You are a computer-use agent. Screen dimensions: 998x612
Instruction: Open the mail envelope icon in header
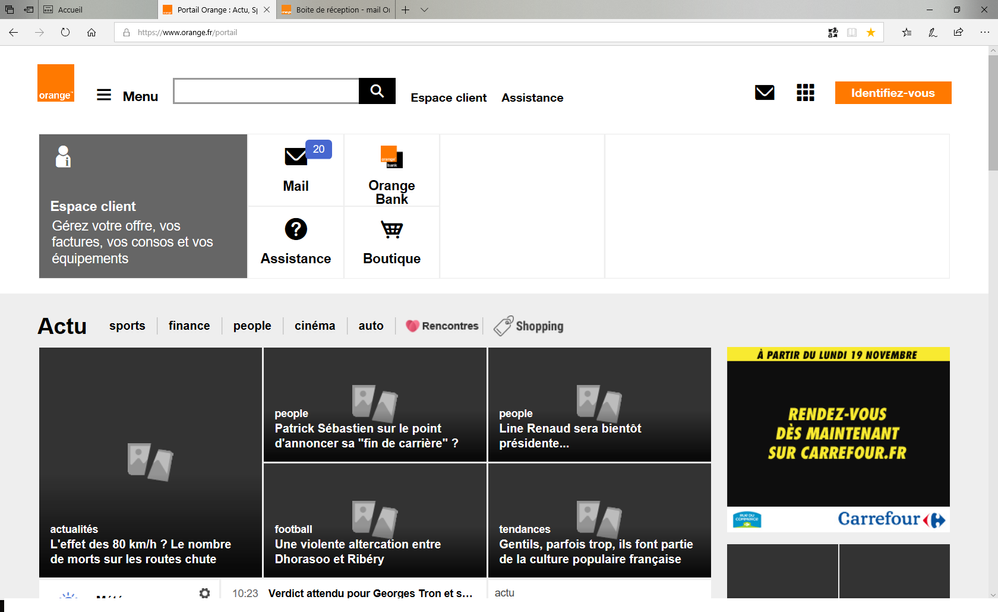764,93
